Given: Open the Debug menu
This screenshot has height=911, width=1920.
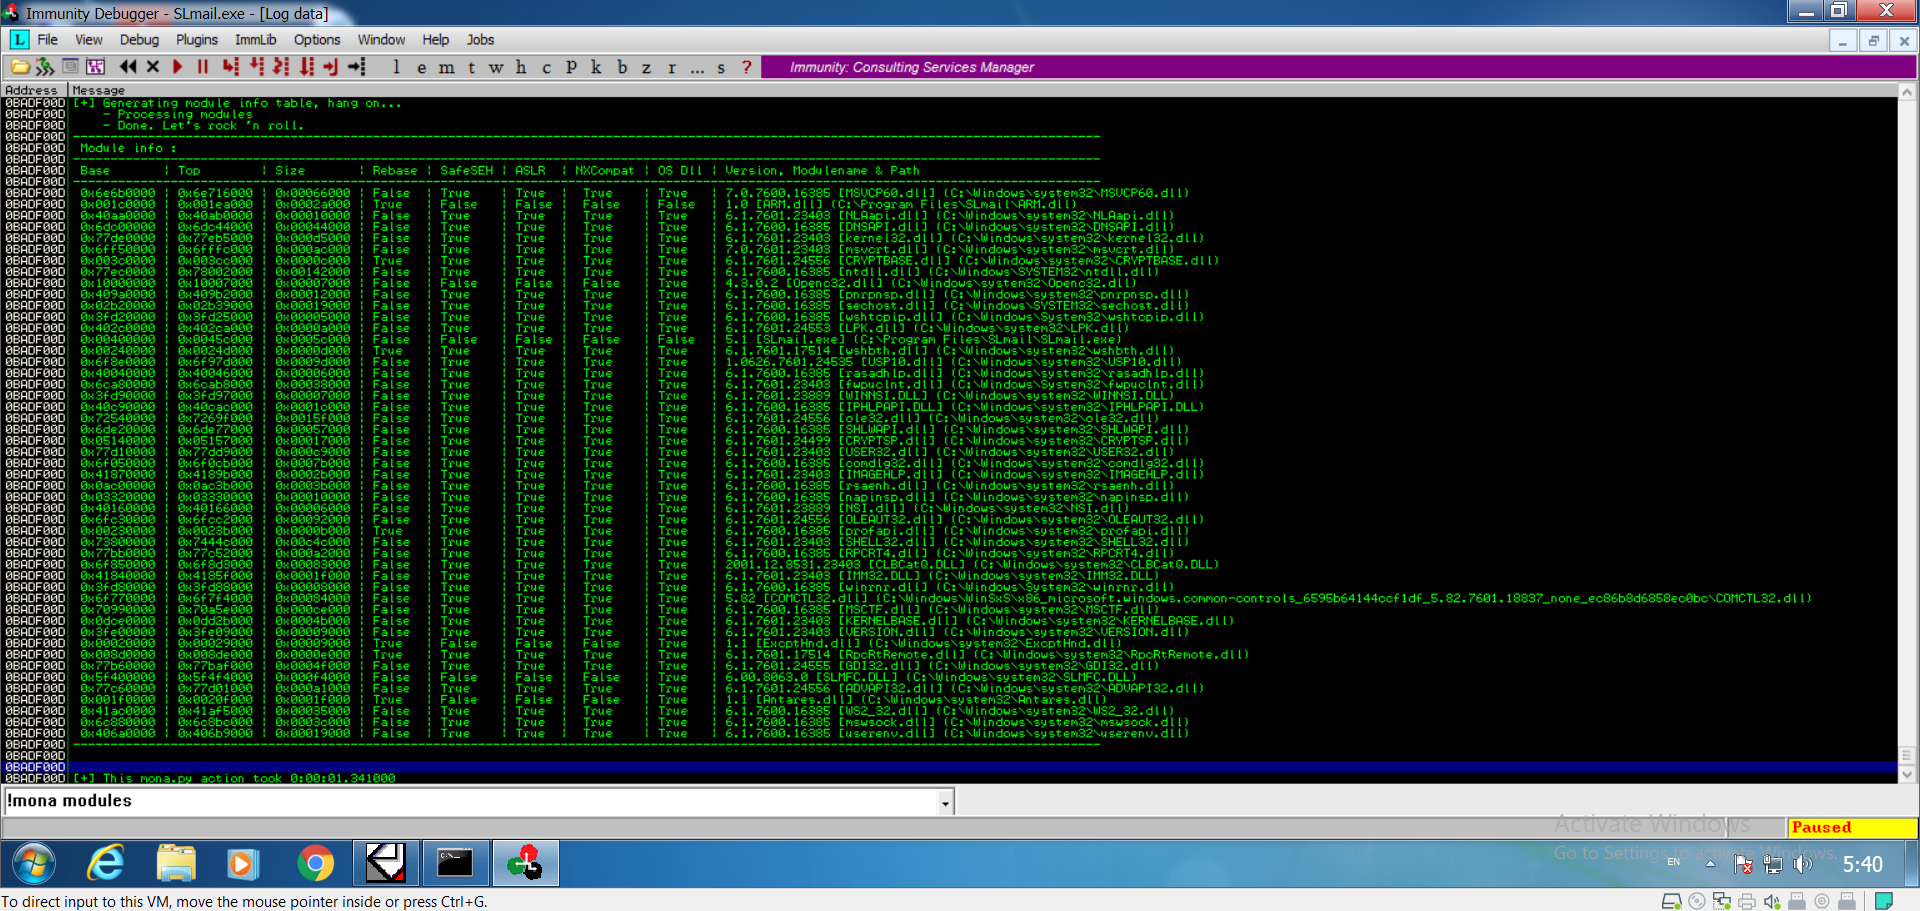Looking at the screenshot, I should click(139, 40).
